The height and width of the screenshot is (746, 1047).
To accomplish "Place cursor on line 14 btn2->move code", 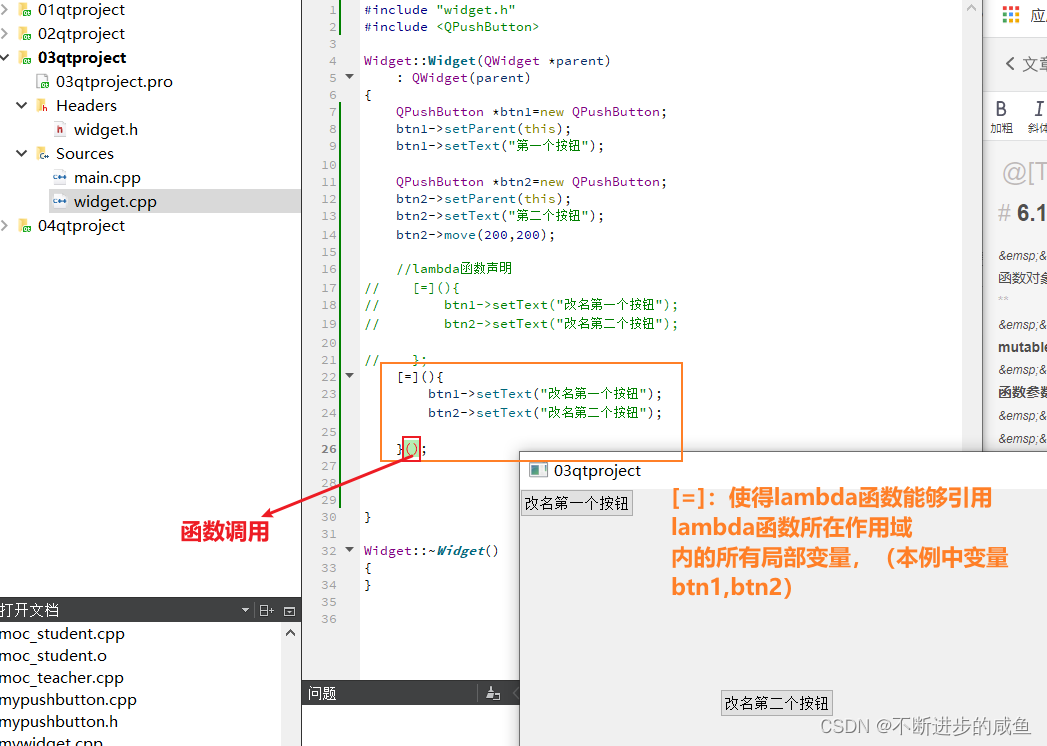I will [475, 234].
